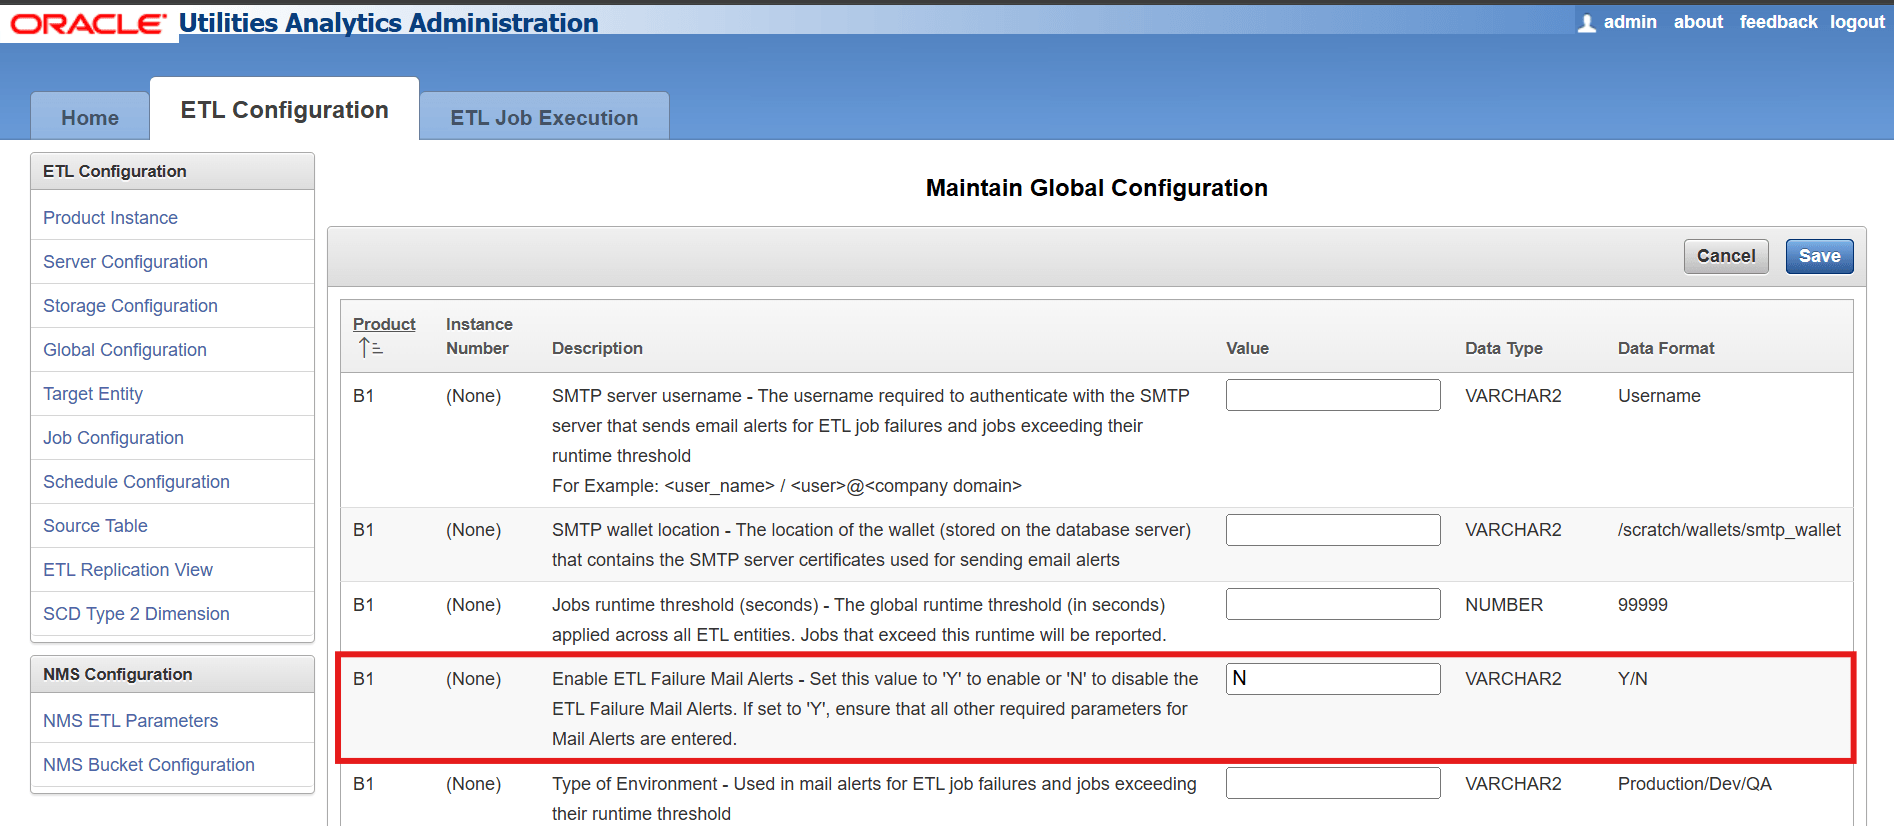Click the Utilities Analytics Administration title
This screenshot has height=826, width=1894.
388,22
